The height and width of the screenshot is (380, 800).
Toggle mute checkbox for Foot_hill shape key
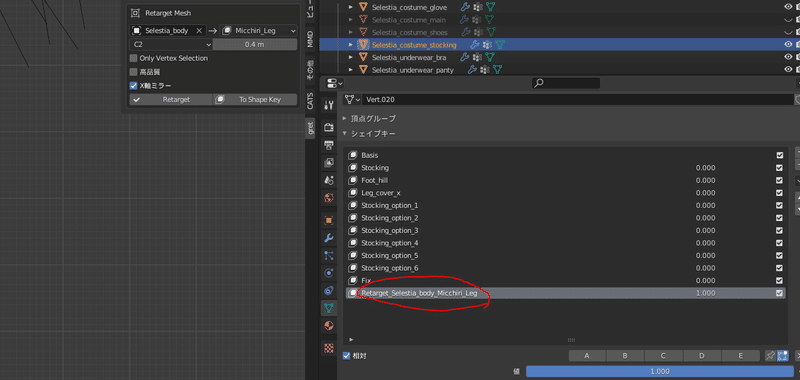click(779, 180)
